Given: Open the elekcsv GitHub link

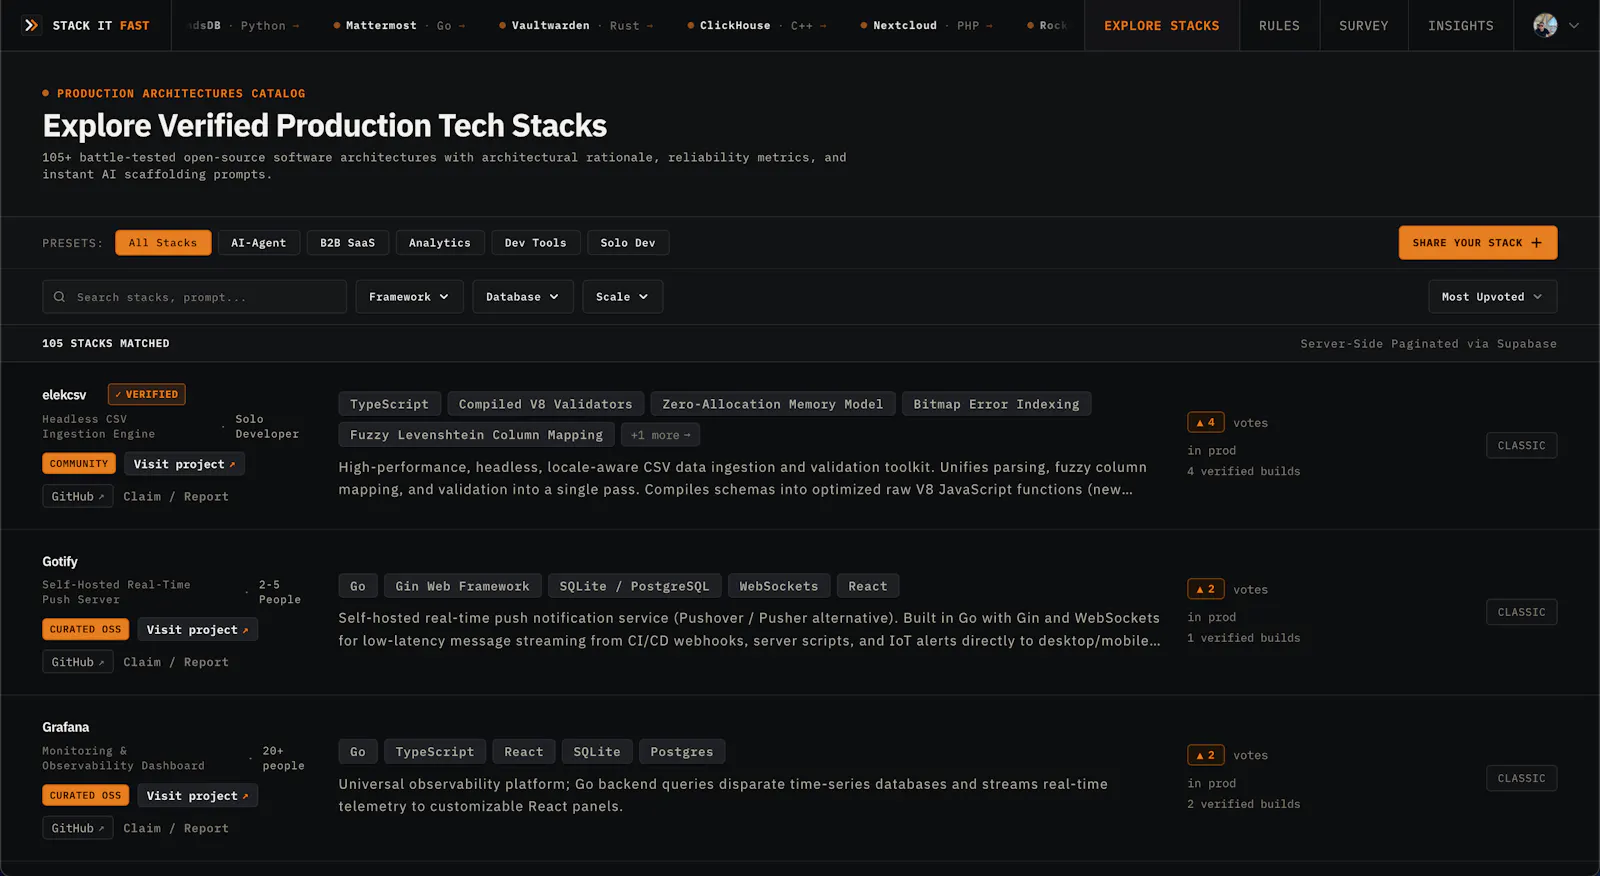Looking at the screenshot, I should click(x=78, y=496).
